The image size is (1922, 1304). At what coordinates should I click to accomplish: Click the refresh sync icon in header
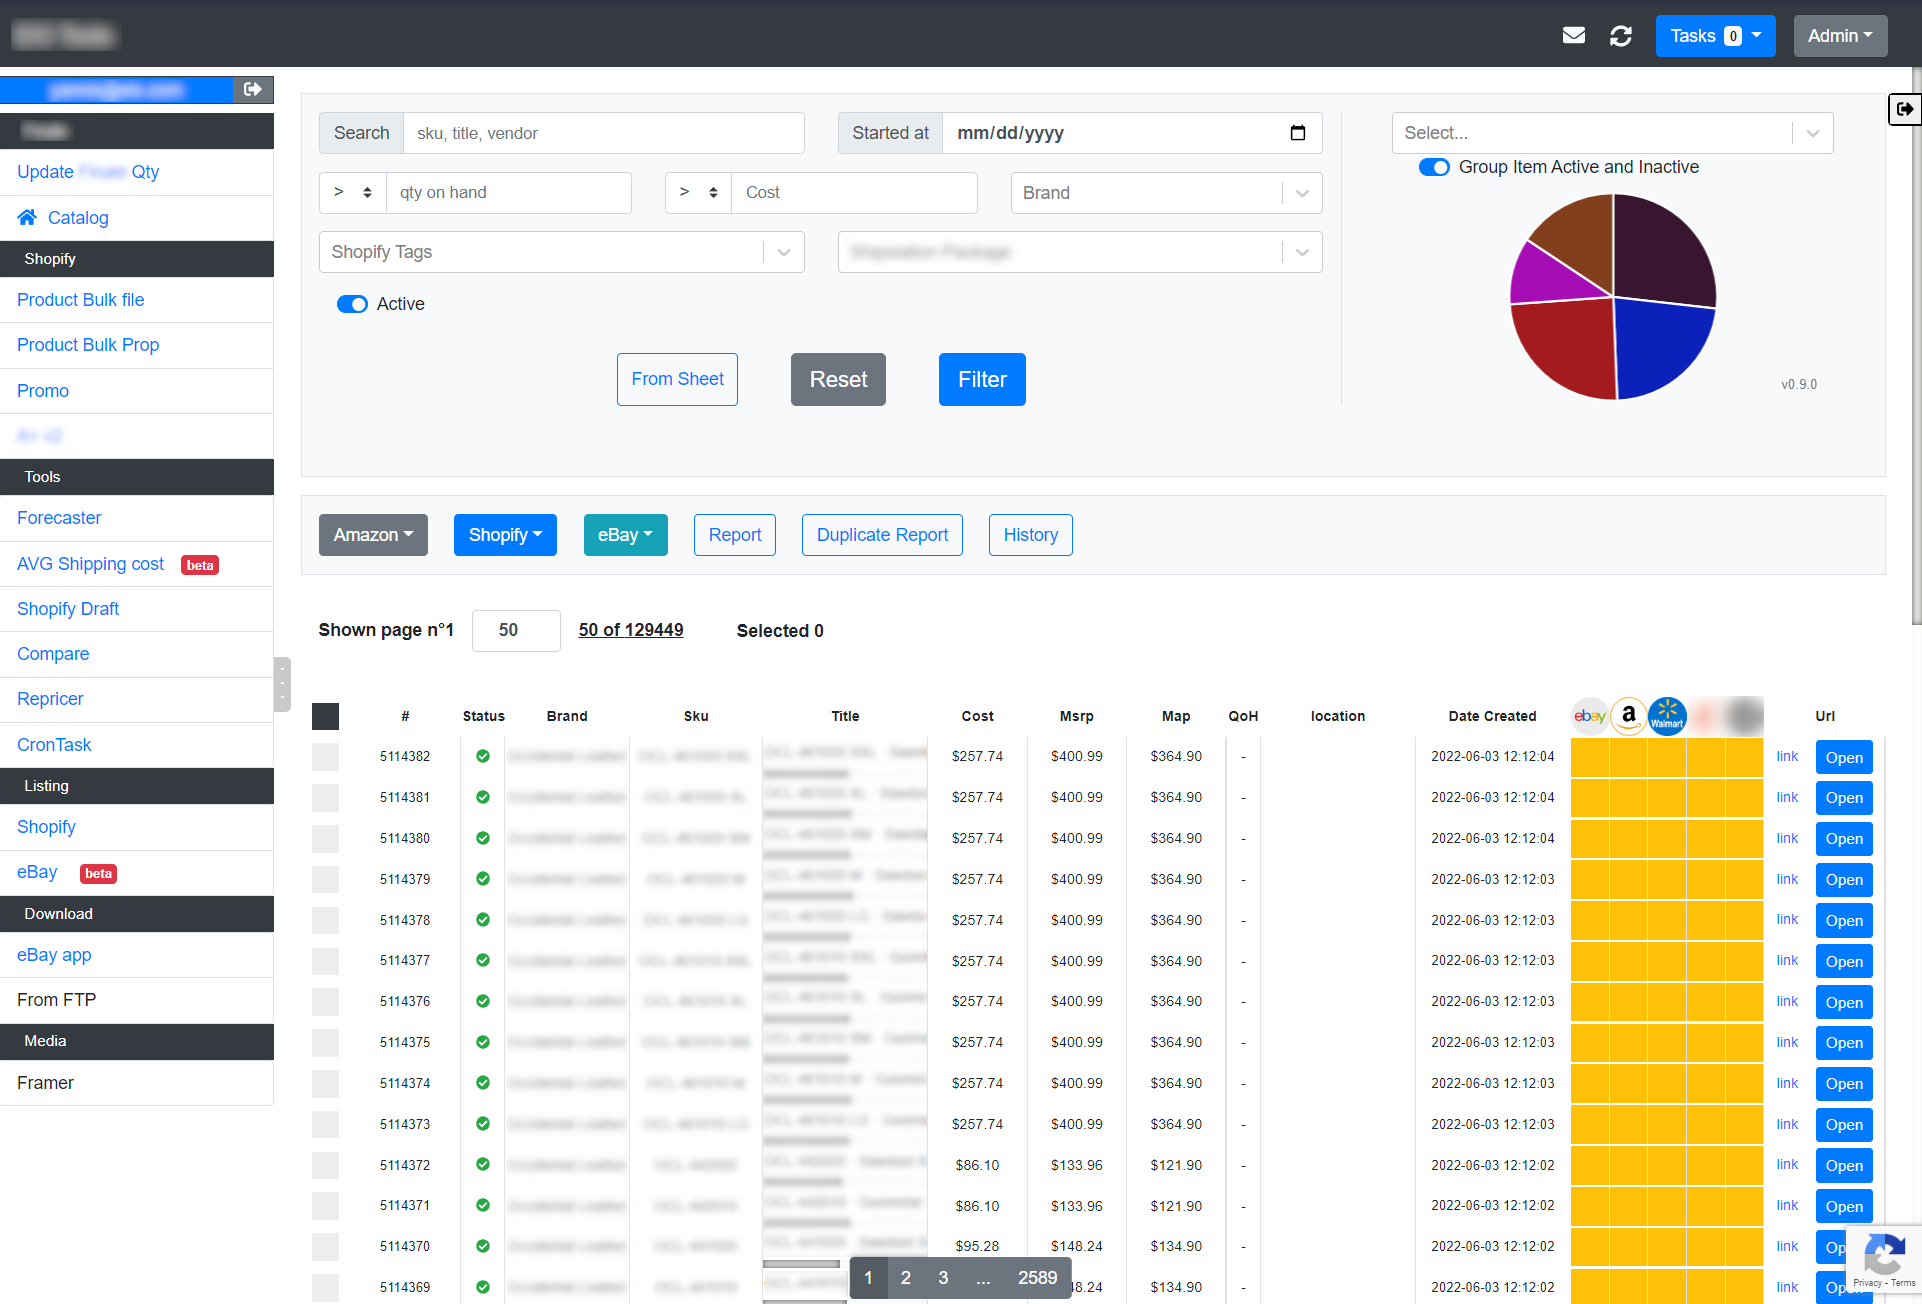[1621, 36]
